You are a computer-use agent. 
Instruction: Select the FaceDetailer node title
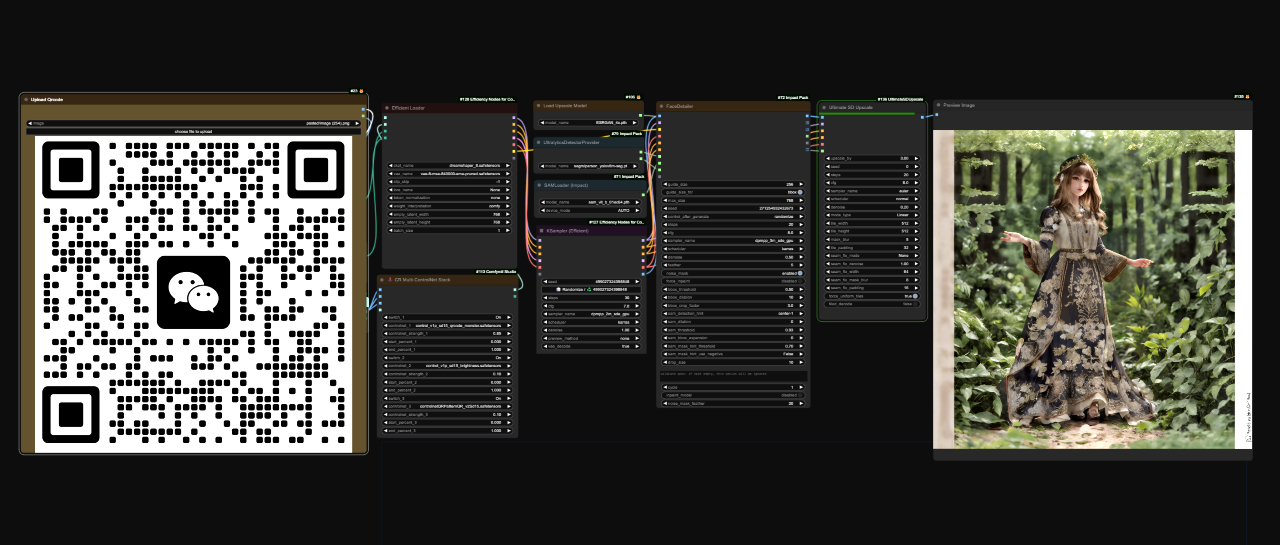(681, 106)
